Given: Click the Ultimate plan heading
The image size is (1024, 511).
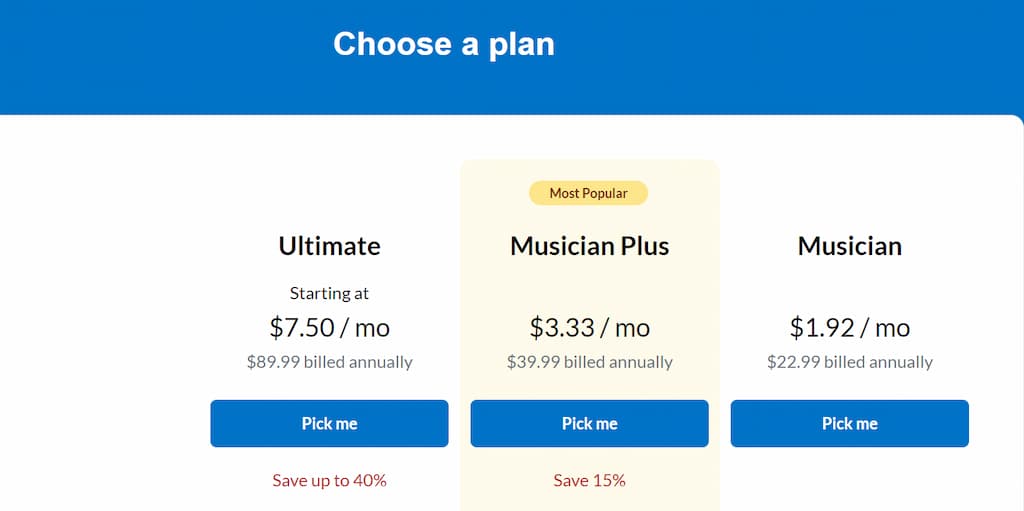Looking at the screenshot, I should tap(330, 246).
